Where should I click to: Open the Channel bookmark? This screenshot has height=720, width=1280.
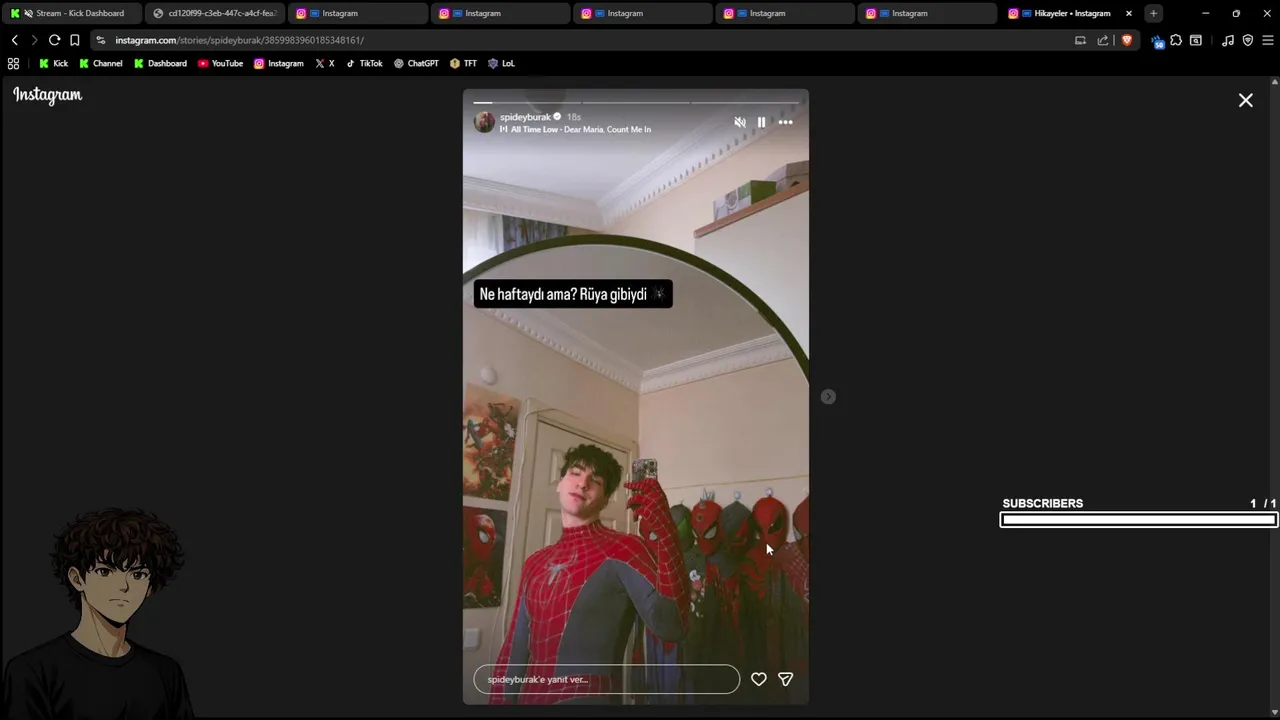tap(100, 63)
